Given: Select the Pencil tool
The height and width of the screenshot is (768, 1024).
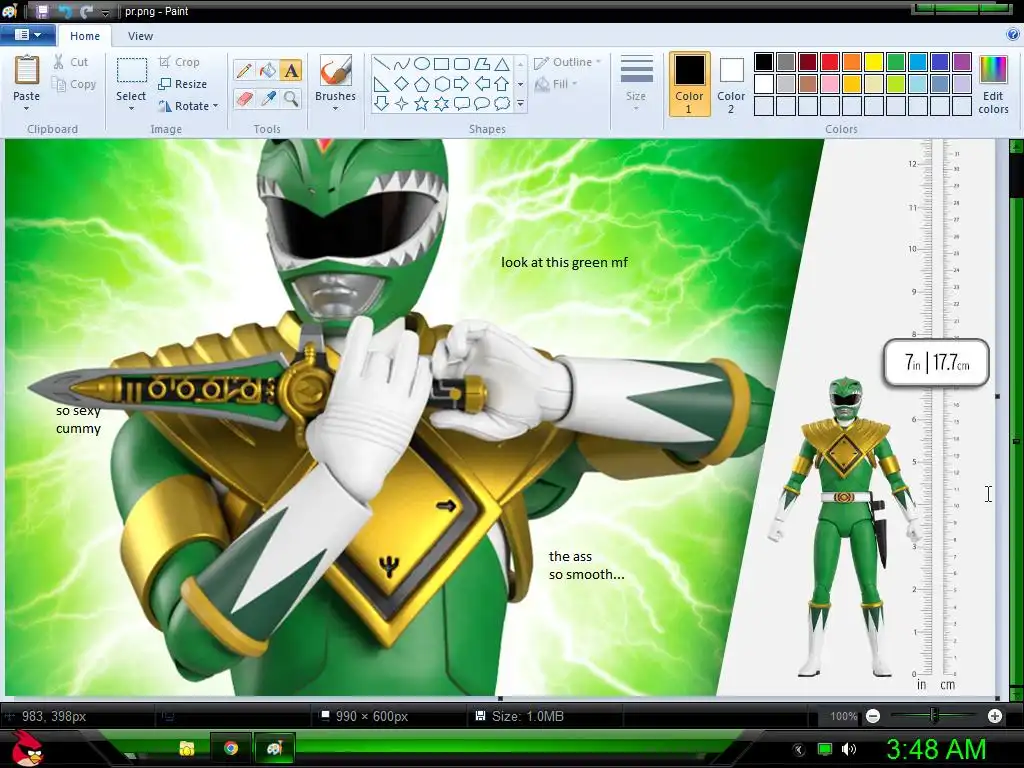Looking at the screenshot, I should (244, 70).
